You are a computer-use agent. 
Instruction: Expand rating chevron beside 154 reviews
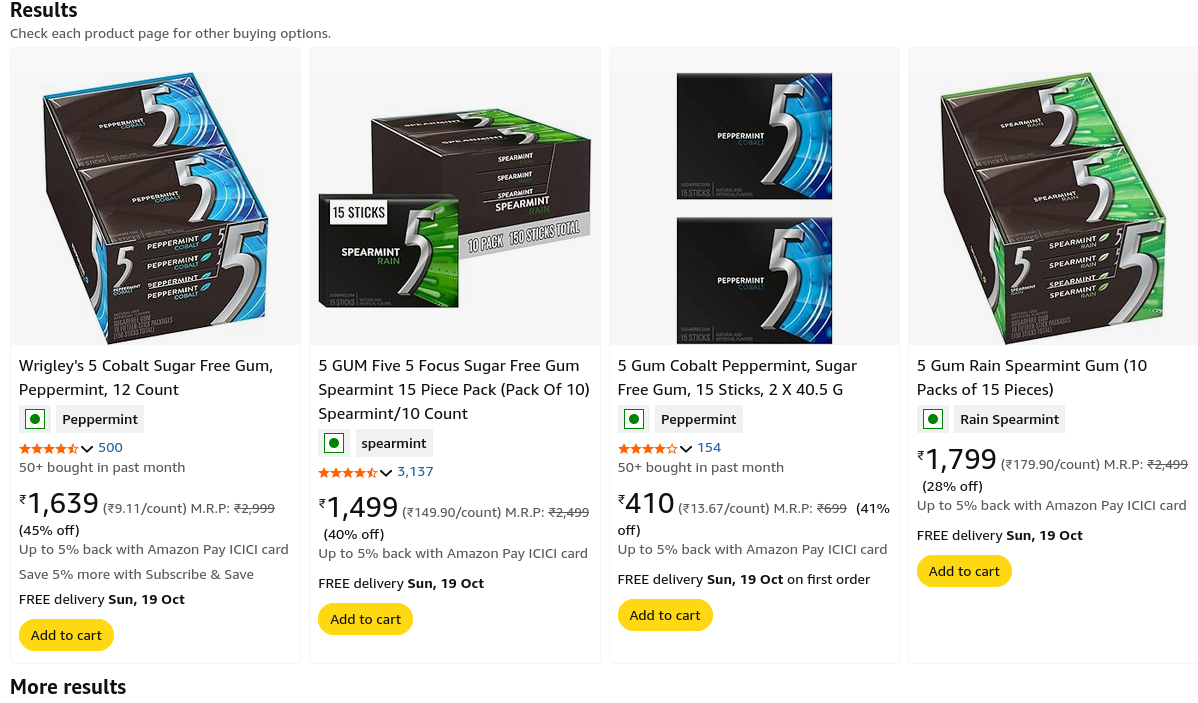[686, 449]
